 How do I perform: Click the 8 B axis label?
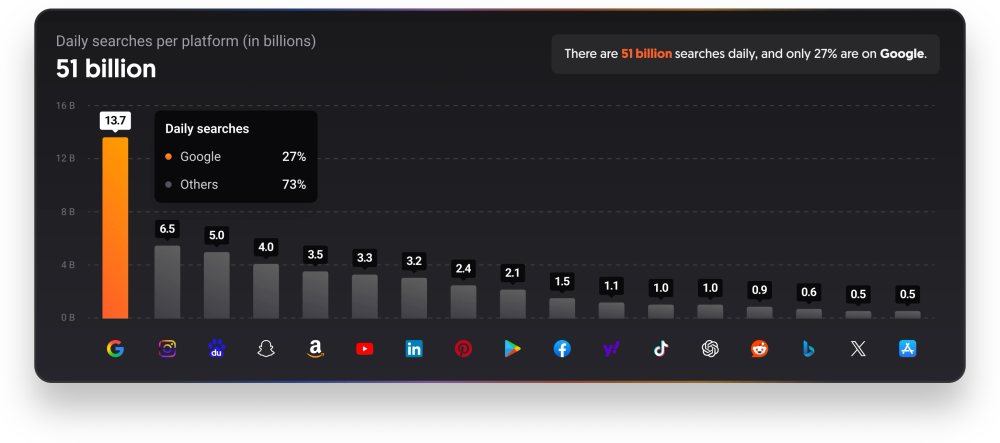point(68,212)
